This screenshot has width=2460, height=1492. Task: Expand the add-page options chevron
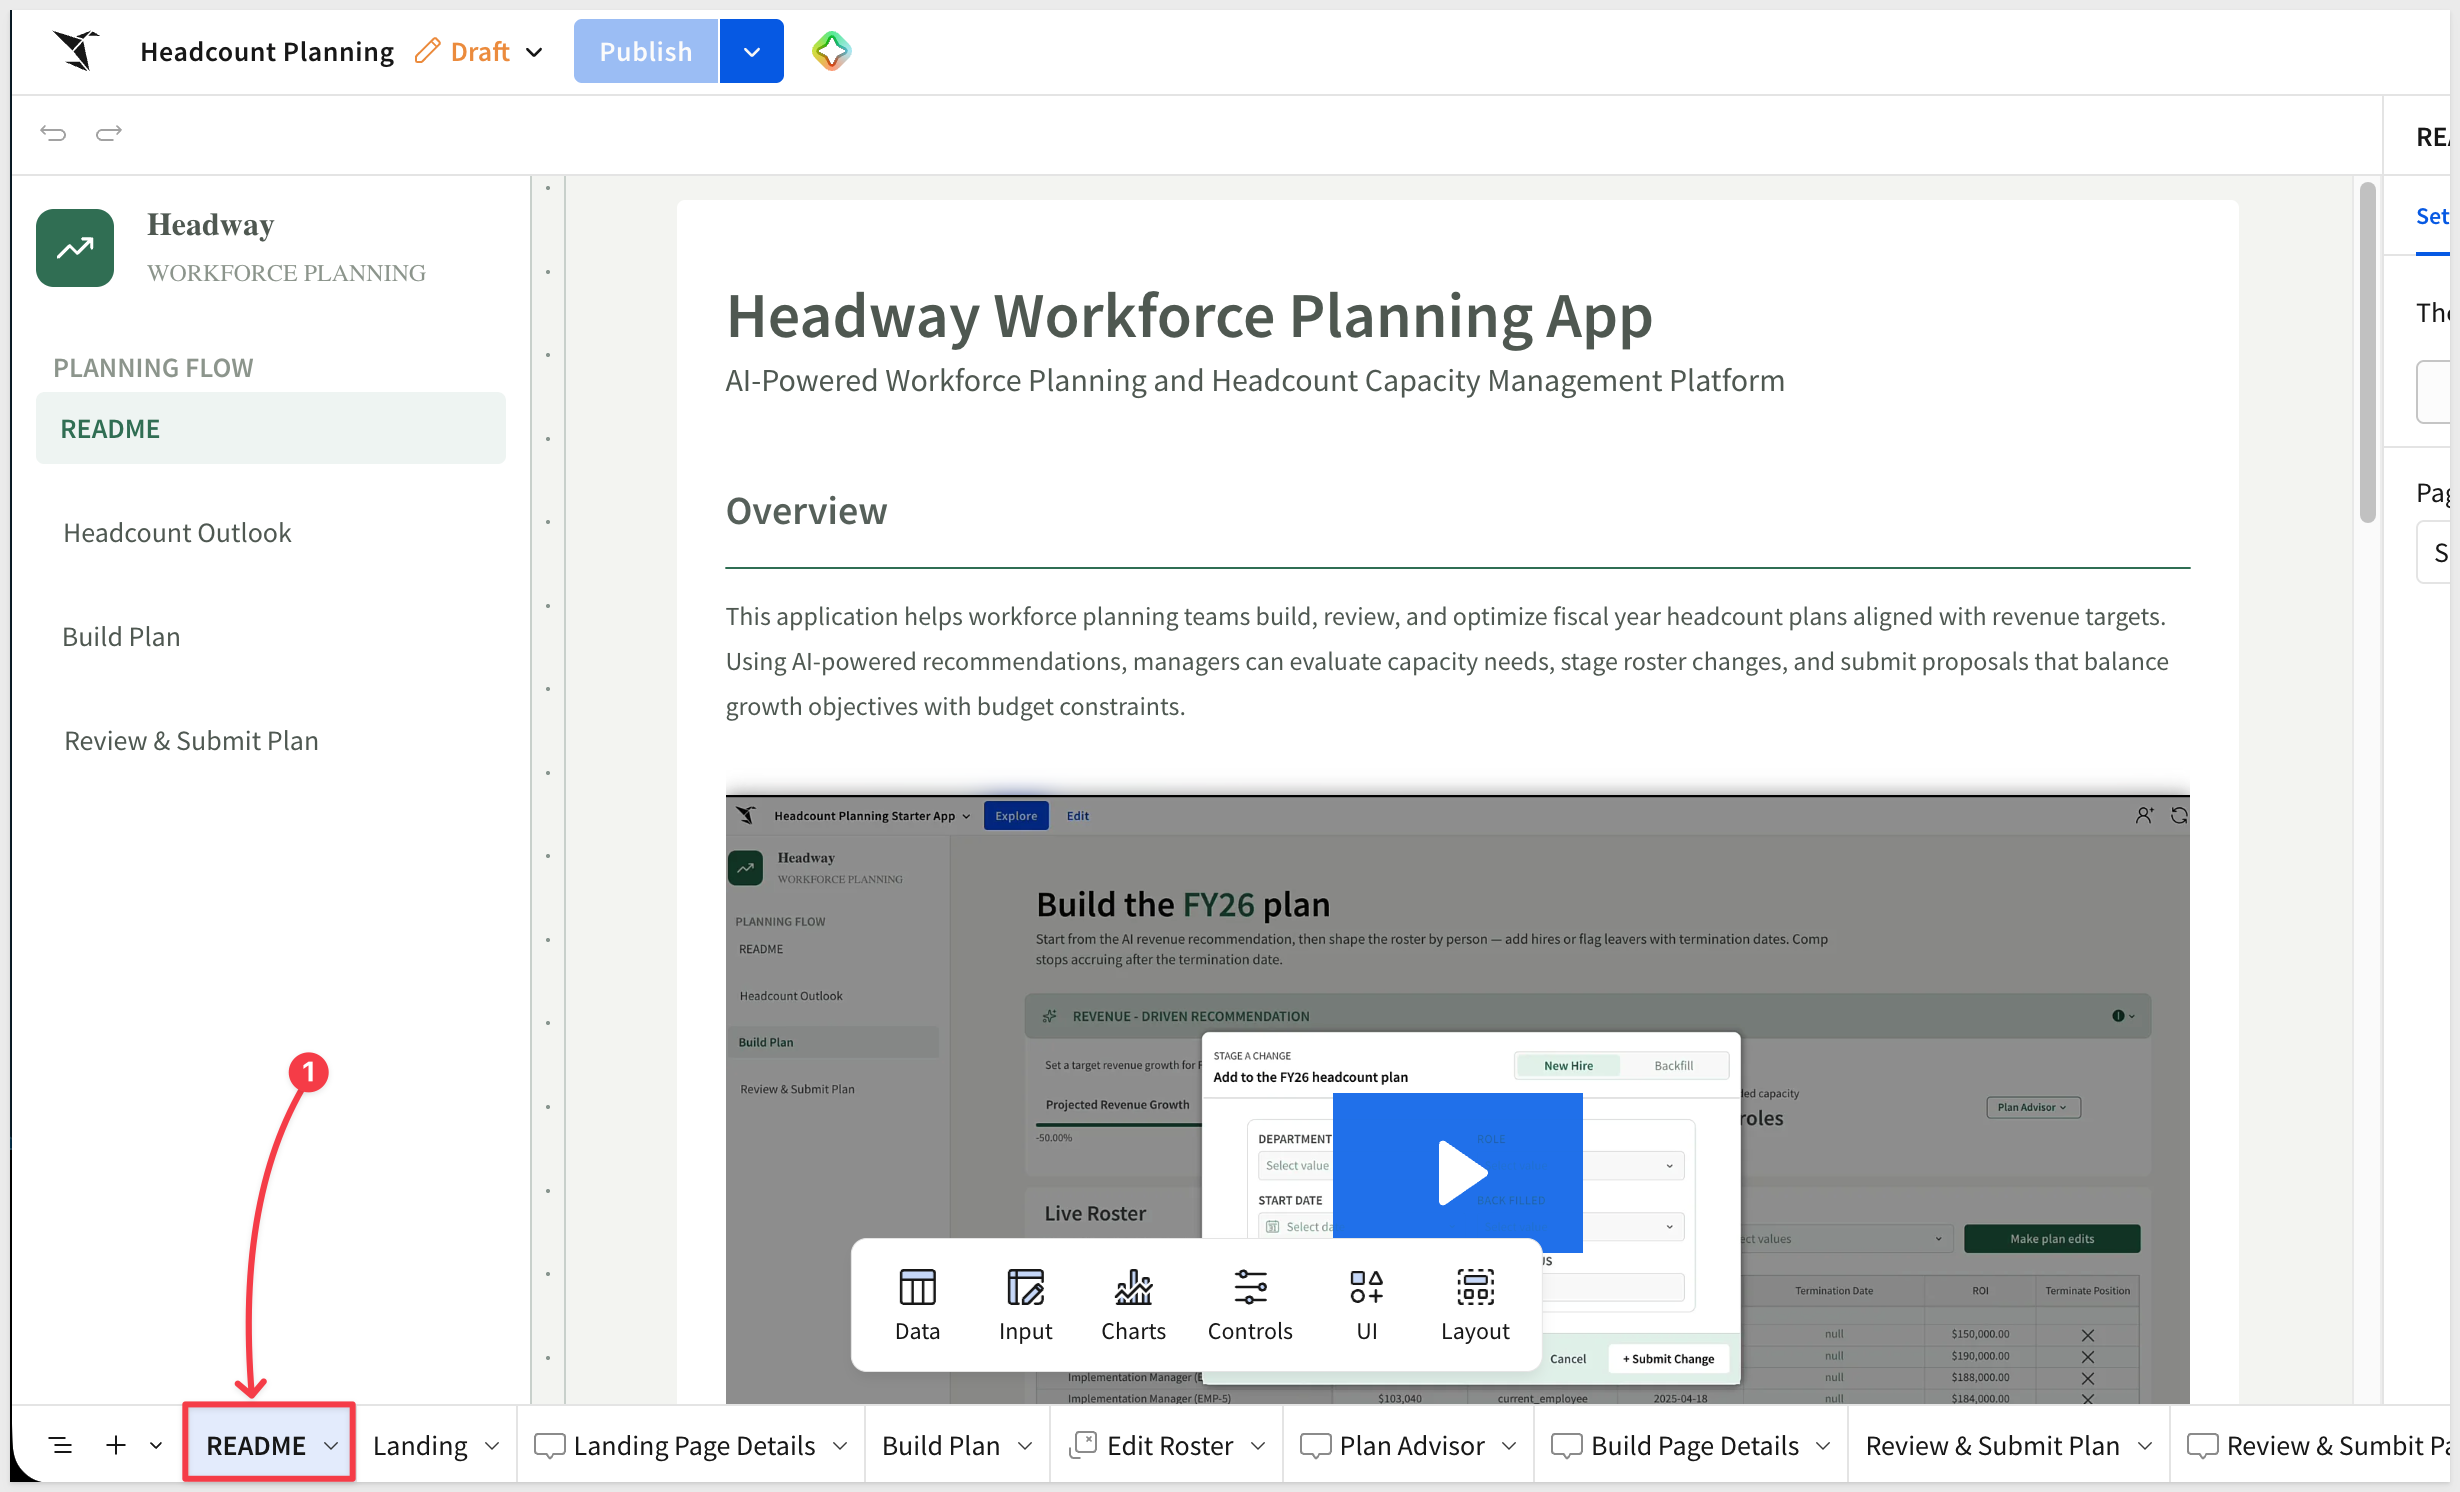tap(156, 1445)
